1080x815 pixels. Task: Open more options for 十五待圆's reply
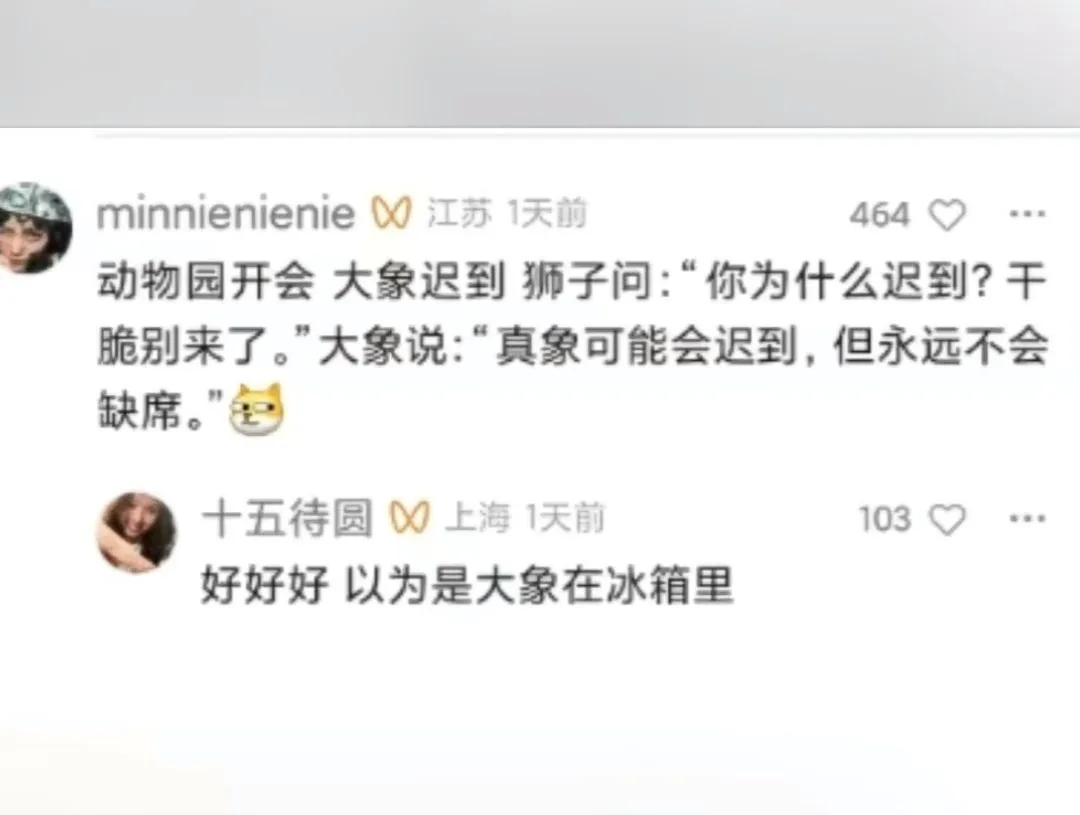[1027, 518]
